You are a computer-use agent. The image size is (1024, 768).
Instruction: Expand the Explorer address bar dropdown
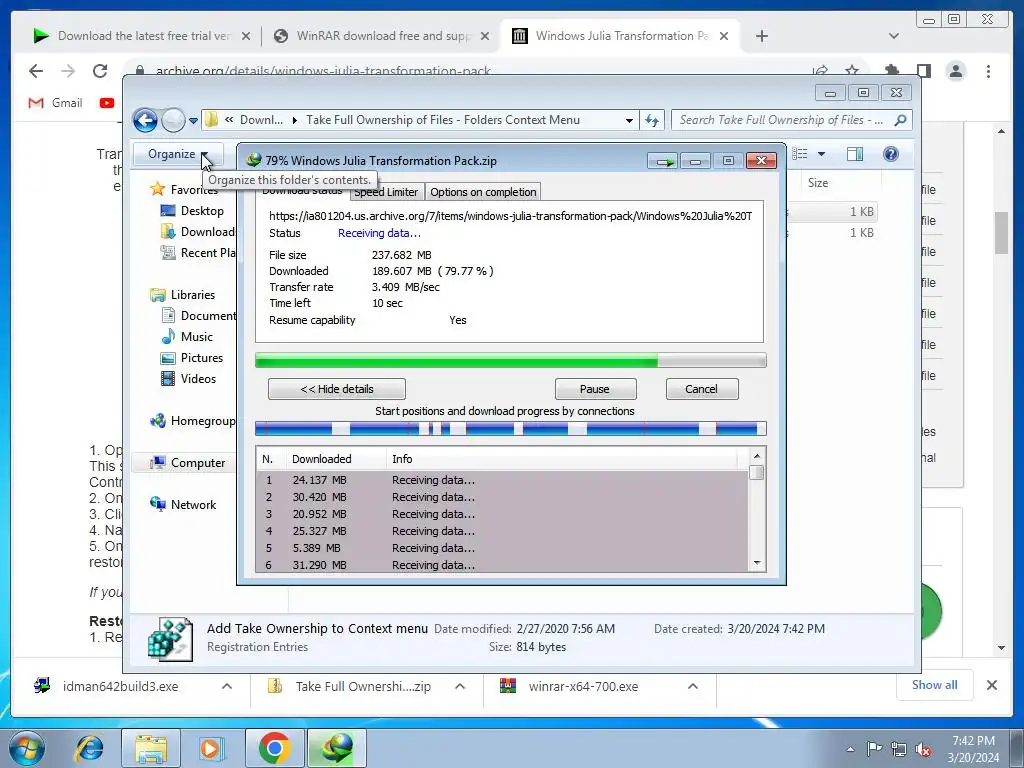[x=629, y=120]
